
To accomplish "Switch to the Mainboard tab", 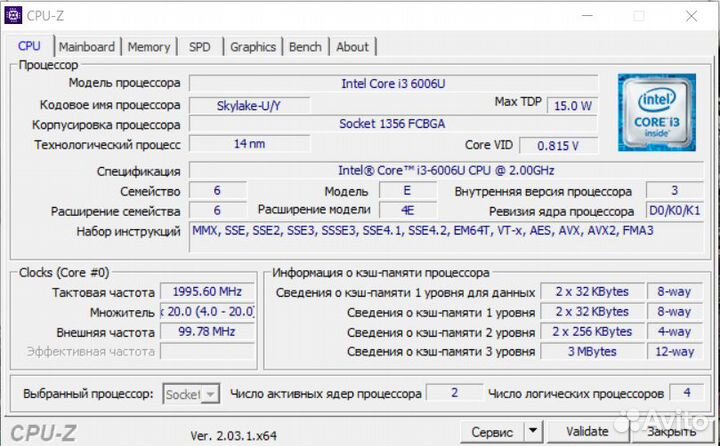I will tap(87, 47).
